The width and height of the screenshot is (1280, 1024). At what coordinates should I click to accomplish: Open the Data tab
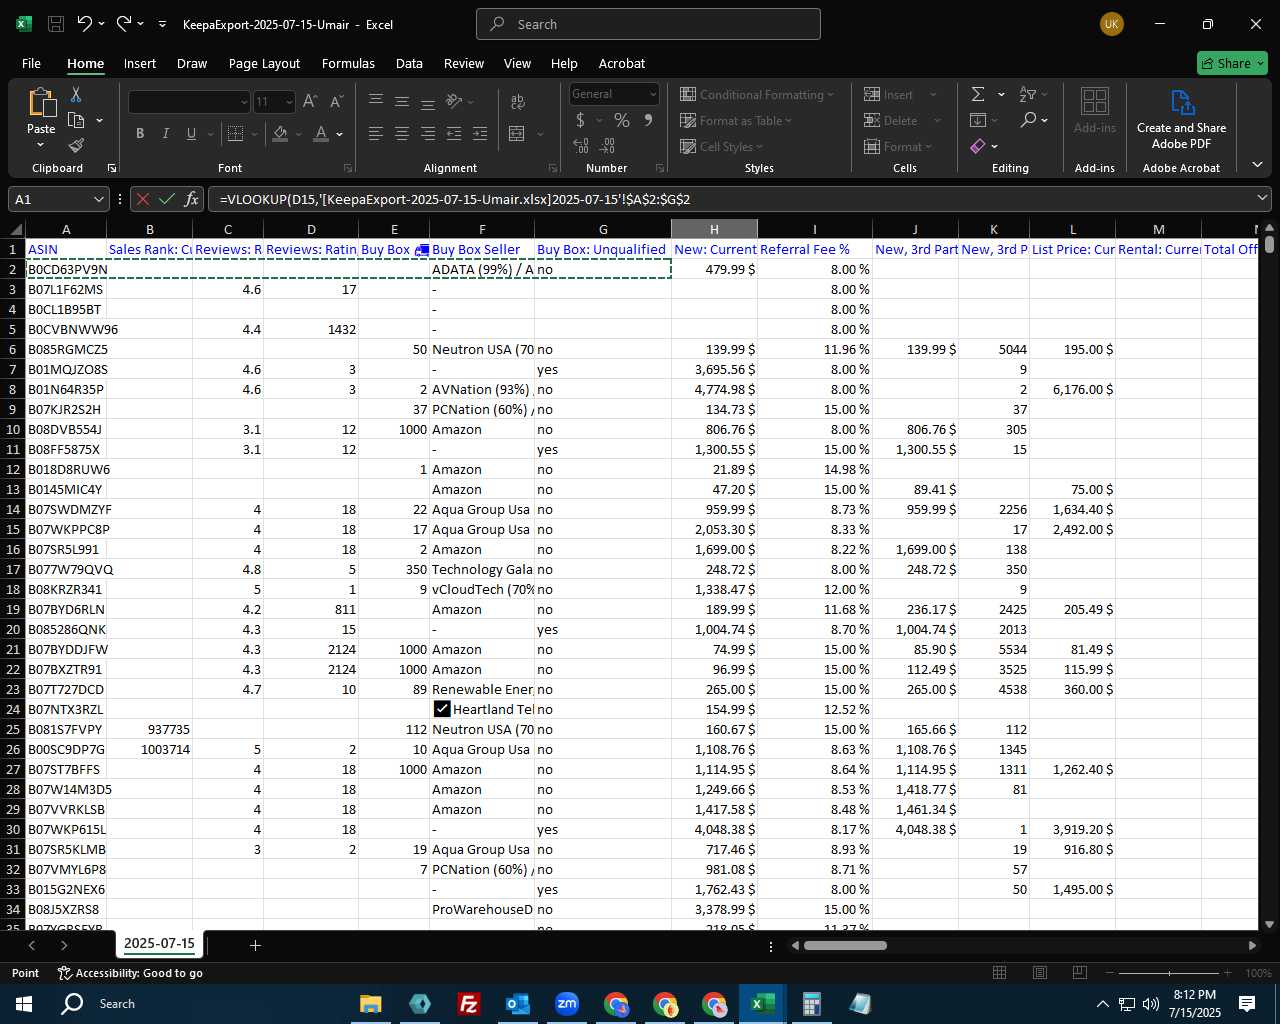point(409,63)
